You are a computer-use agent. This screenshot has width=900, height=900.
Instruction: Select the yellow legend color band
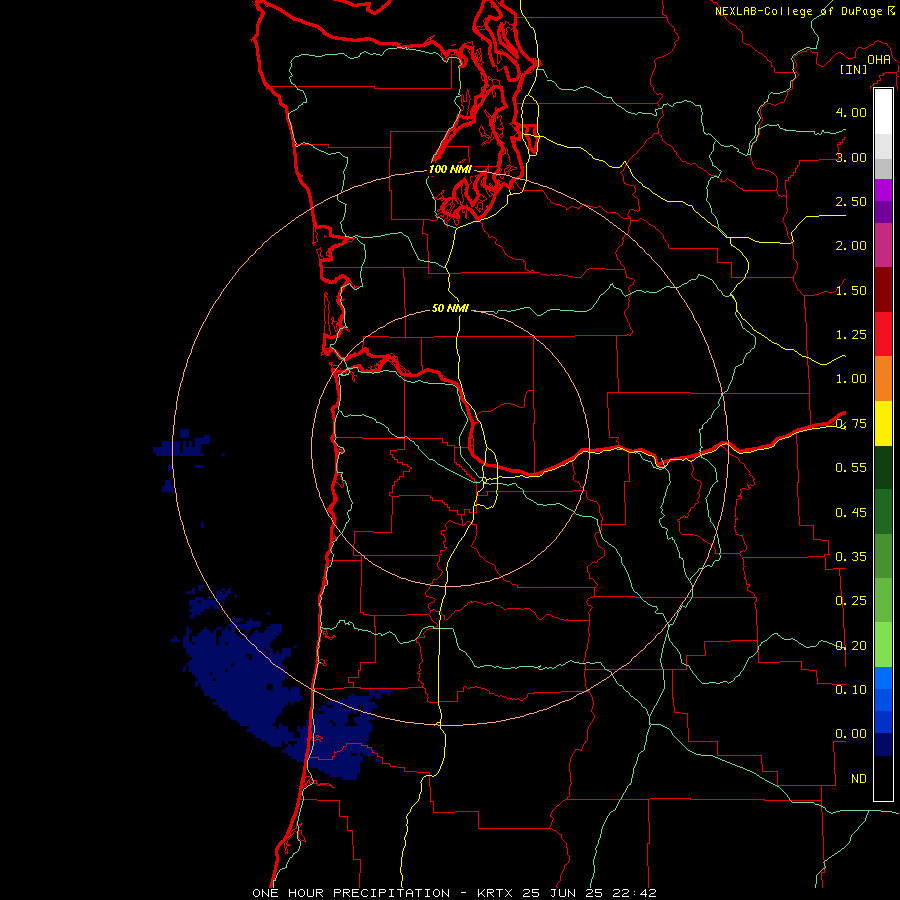883,423
